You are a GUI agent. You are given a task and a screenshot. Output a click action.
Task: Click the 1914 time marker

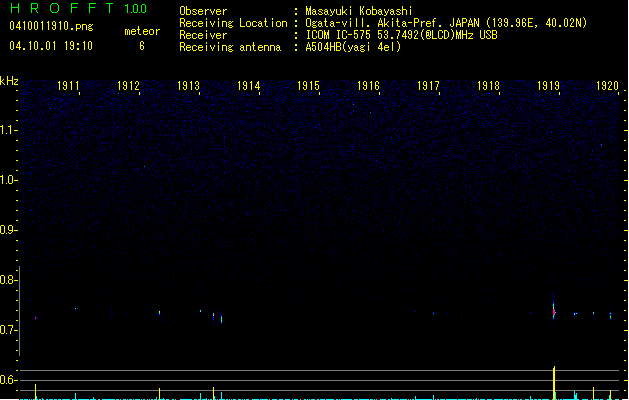click(248, 86)
